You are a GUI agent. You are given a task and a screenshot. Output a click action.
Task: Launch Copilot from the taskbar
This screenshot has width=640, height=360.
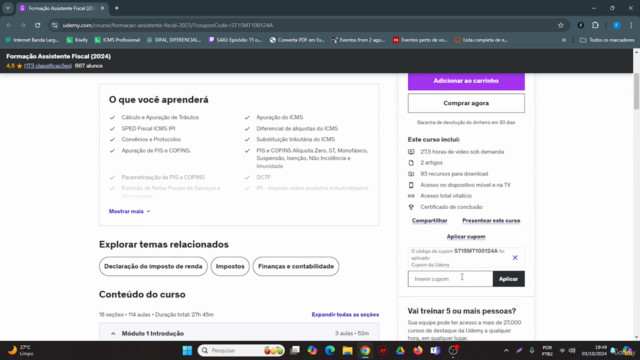click(x=312, y=350)
